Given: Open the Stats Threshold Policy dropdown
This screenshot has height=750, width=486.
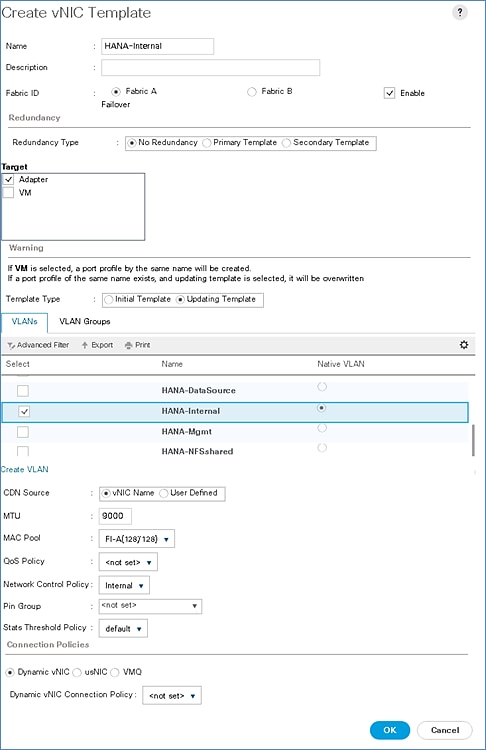Looking at the screenshot, I should coord(123,629).
